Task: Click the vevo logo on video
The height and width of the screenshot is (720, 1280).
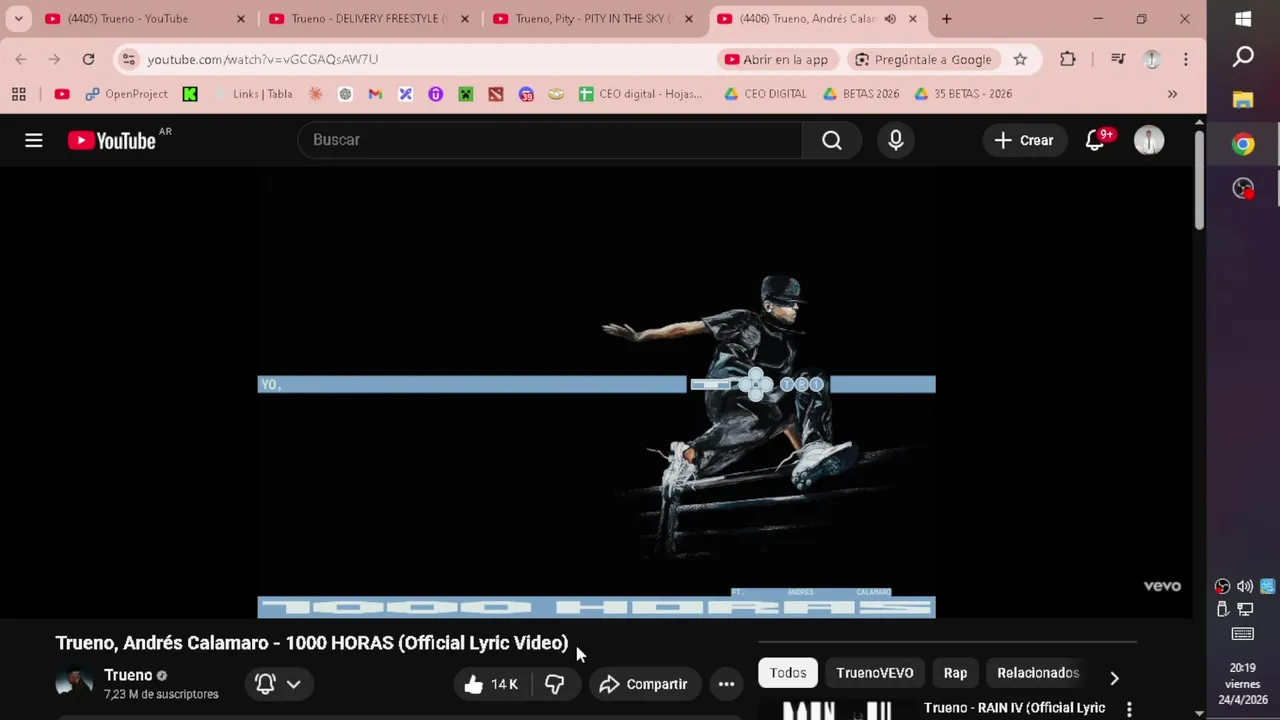Action: click(1162, 586)
